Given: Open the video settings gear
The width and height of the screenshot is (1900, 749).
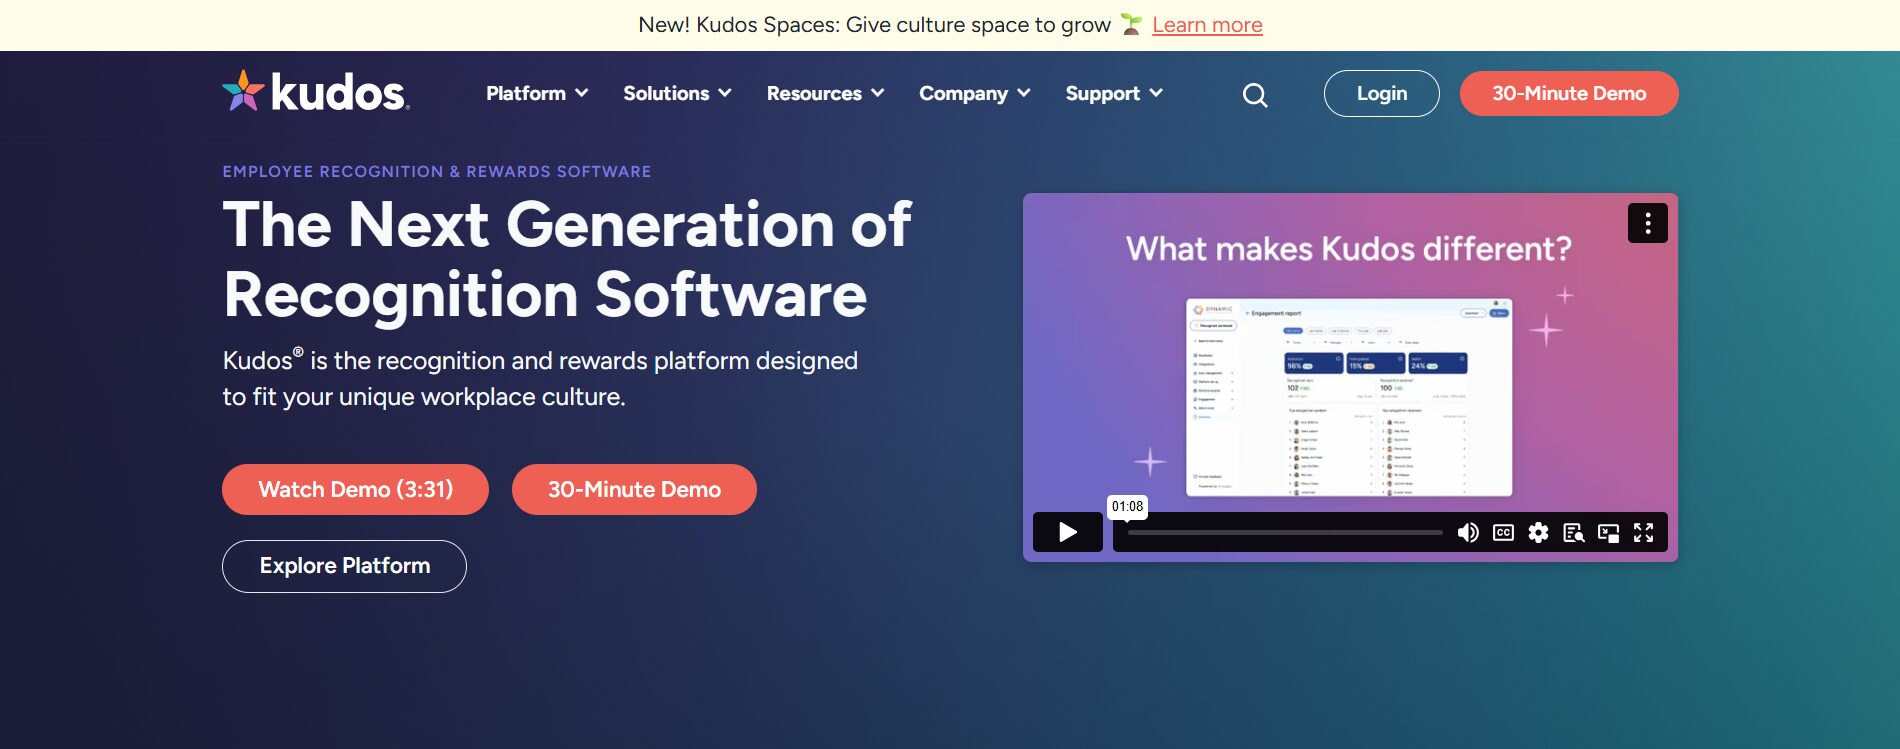Looking at the screenshot, I should 1538,532.
